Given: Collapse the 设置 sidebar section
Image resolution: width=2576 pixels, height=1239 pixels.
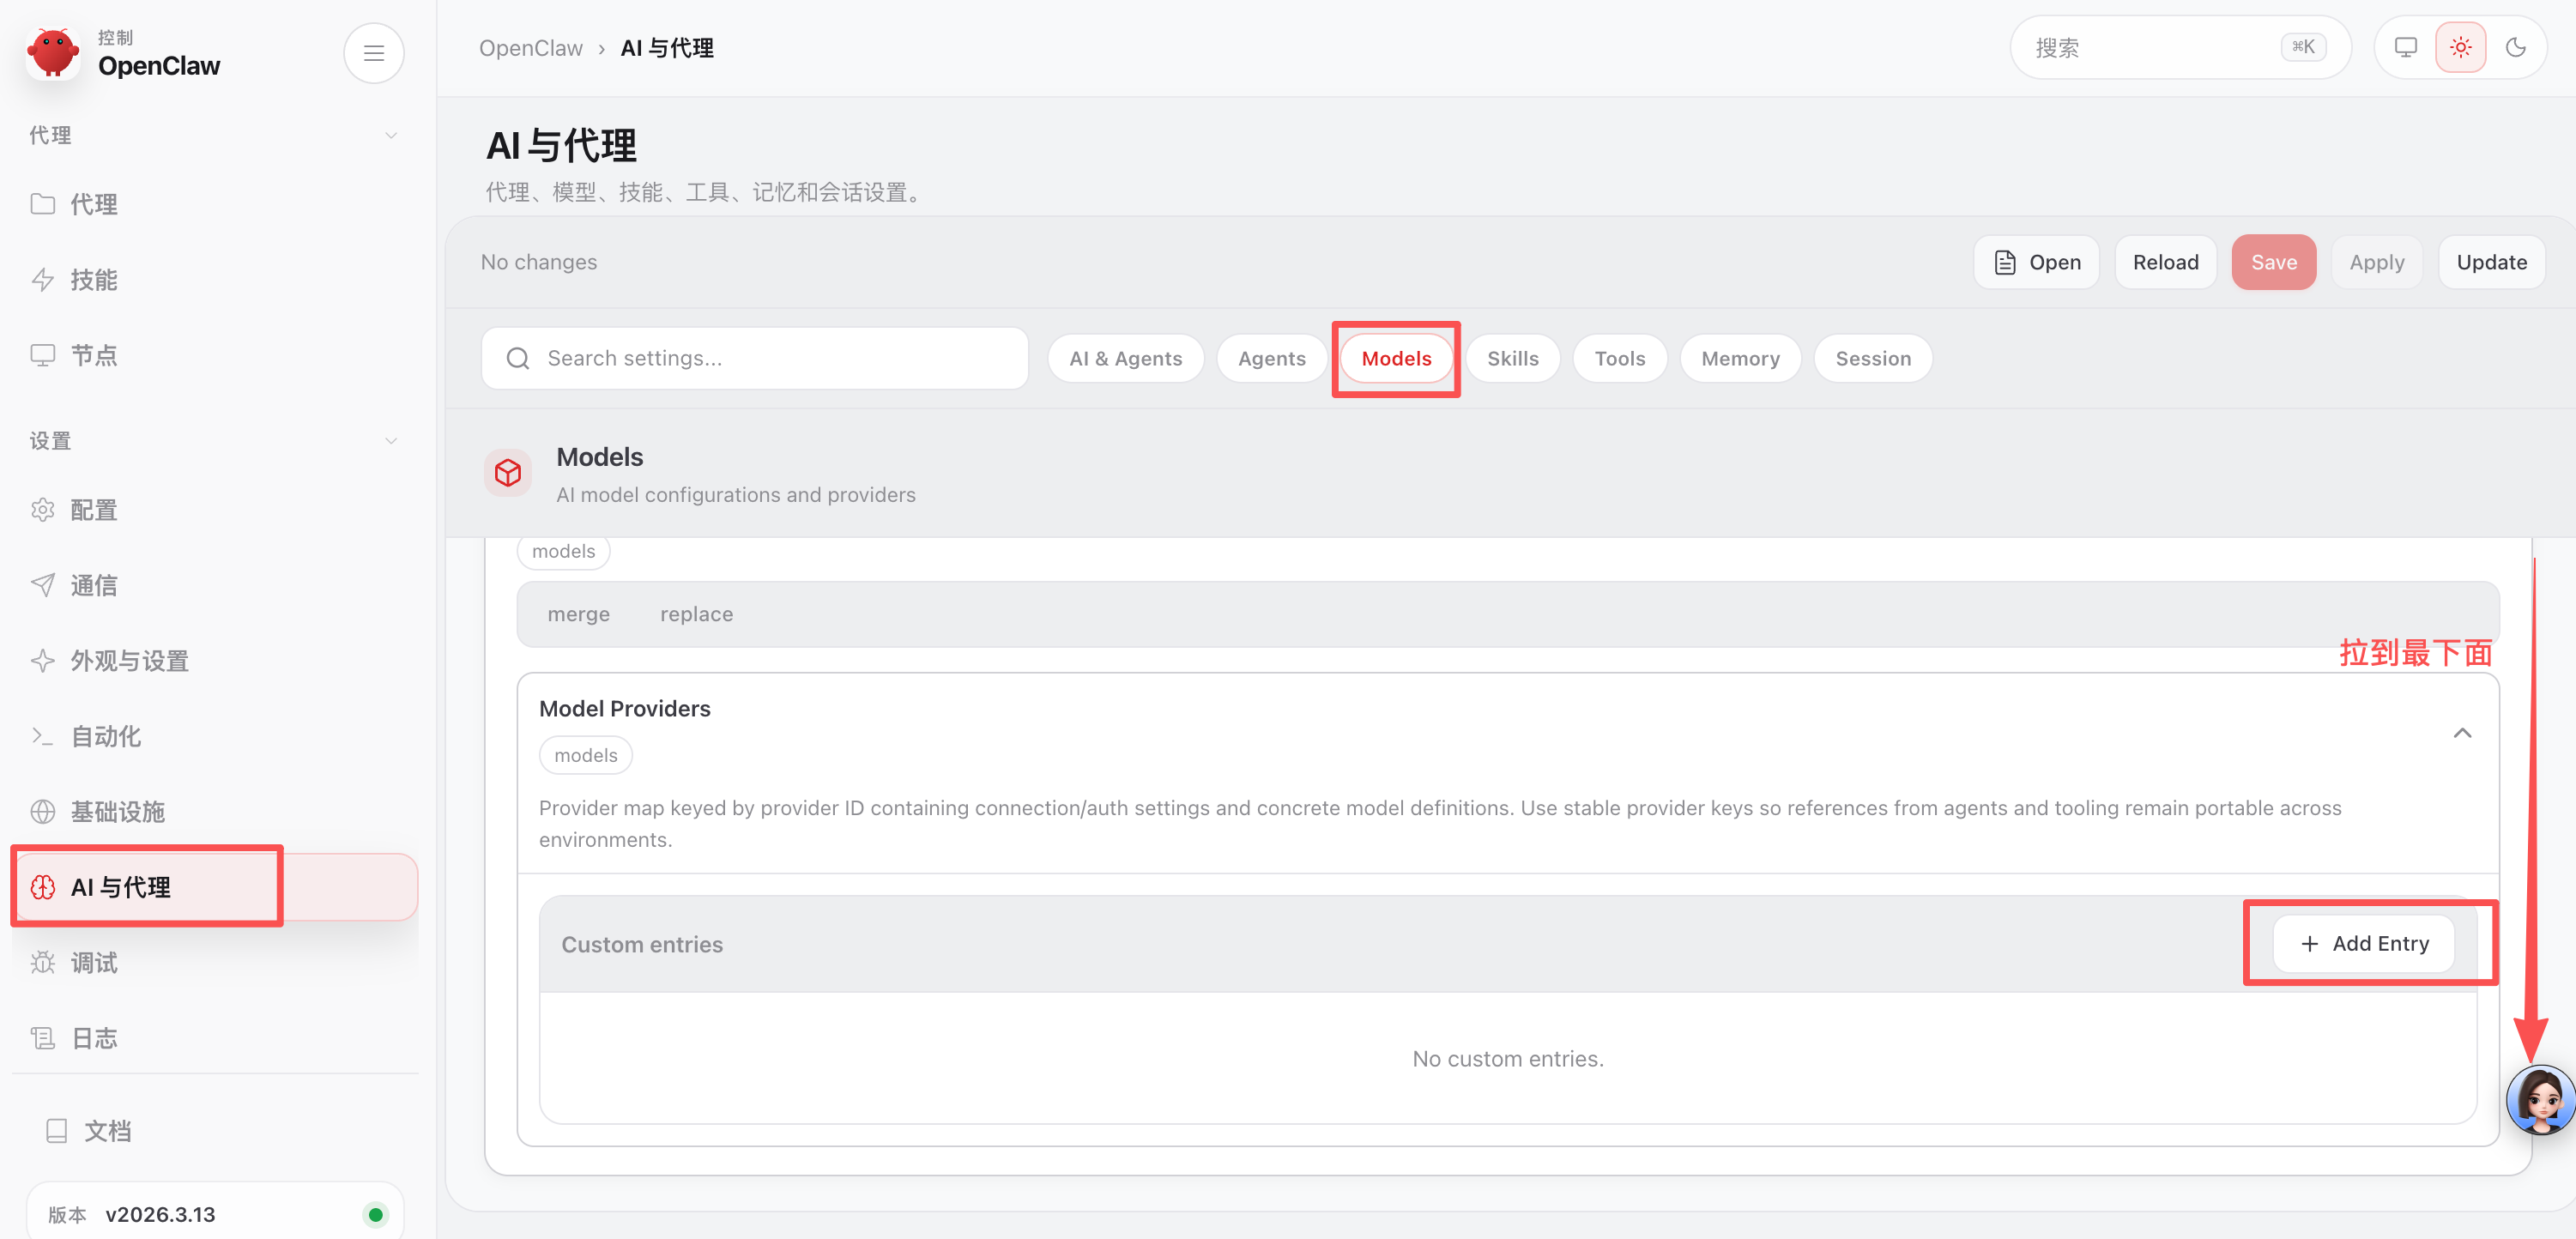Looking at the screenshot, I should 391,440.
